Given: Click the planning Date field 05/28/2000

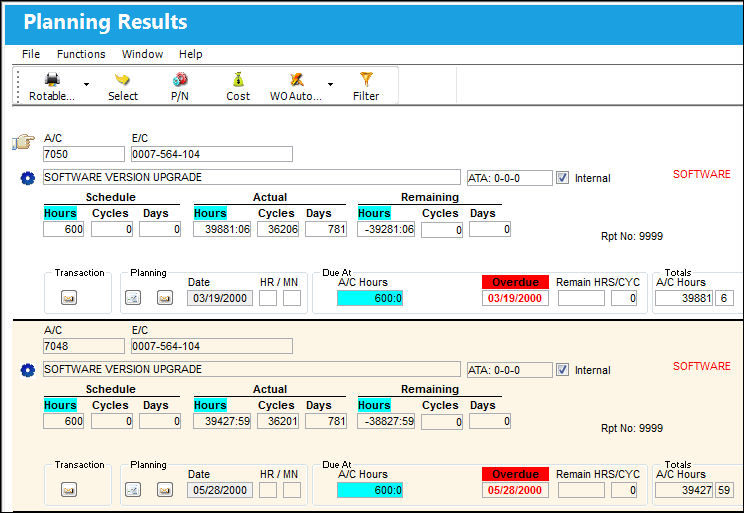Looking at the screenshot, I should click(x=220, y=490).
